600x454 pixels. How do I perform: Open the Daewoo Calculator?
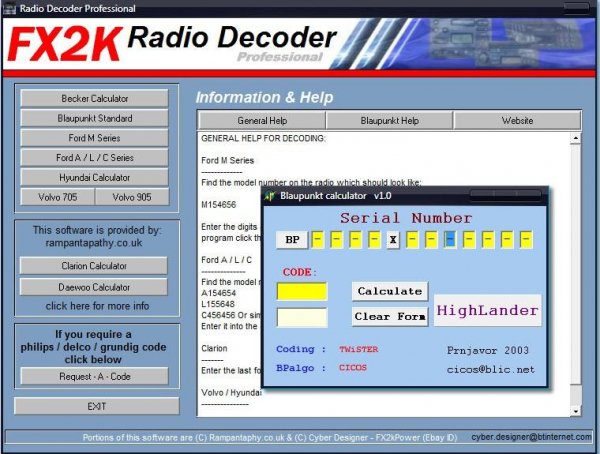(x=94, y=287)
